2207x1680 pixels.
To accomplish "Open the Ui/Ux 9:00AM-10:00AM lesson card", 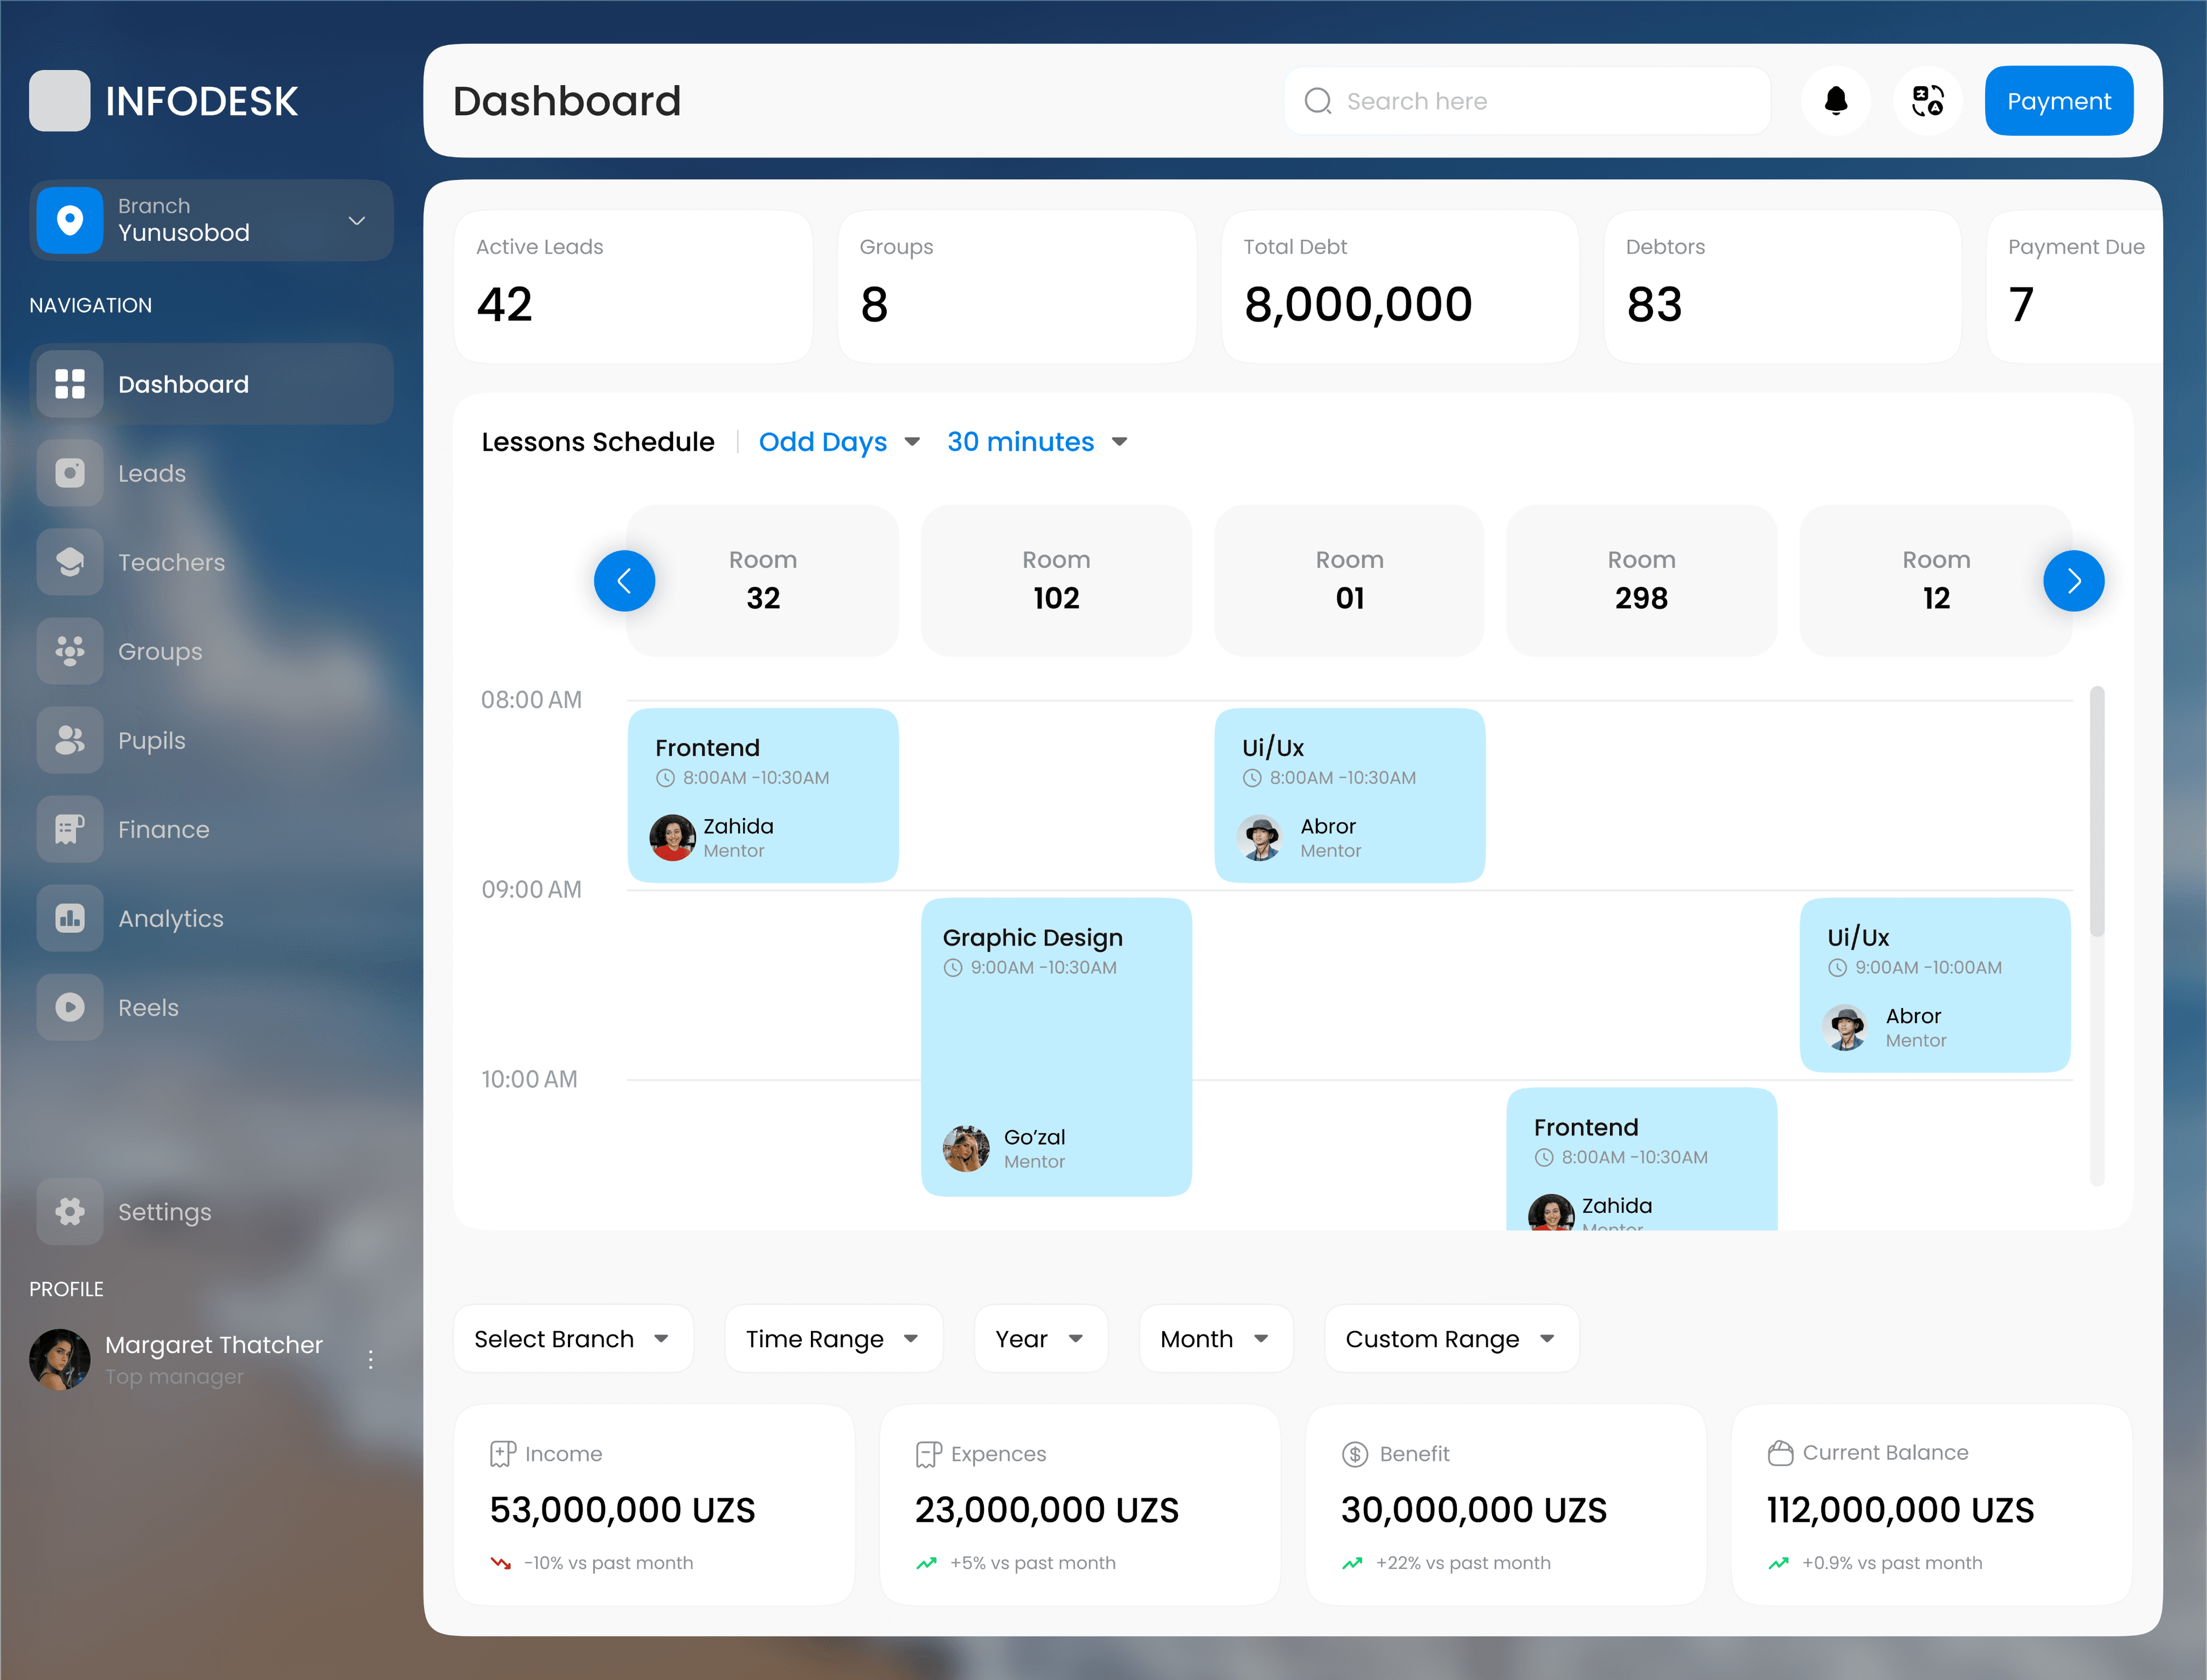I will point(1936,985).
